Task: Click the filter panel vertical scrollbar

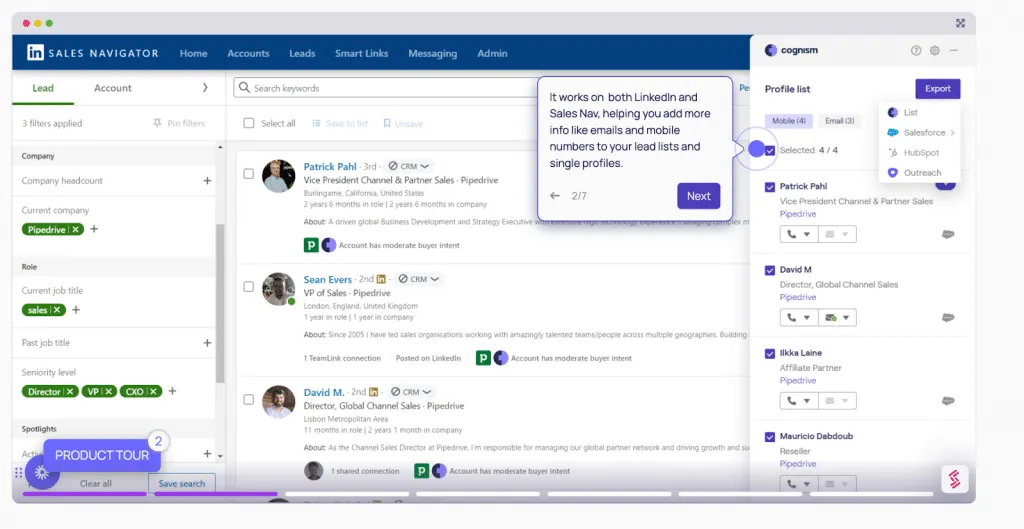Action: pyautogui.click(x=220, y=304)
